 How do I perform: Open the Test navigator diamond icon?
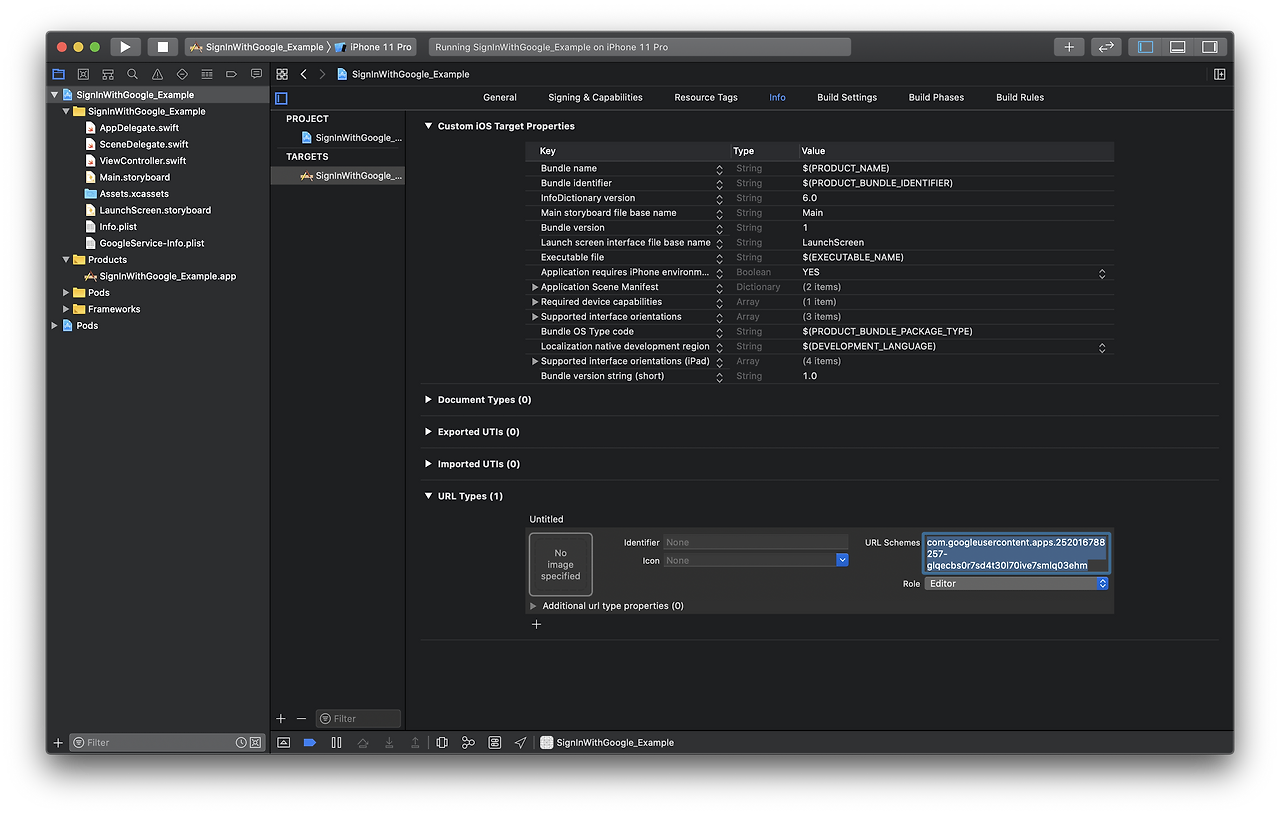coord(182,74)
